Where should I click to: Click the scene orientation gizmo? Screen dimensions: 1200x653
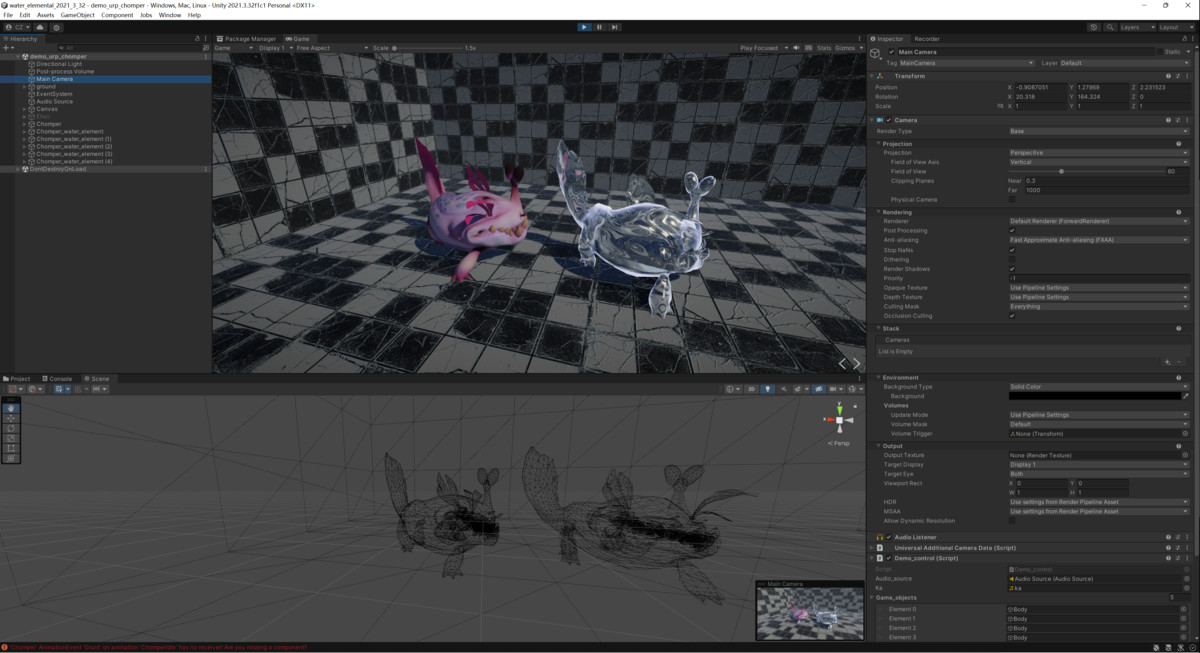coord(839,421)
